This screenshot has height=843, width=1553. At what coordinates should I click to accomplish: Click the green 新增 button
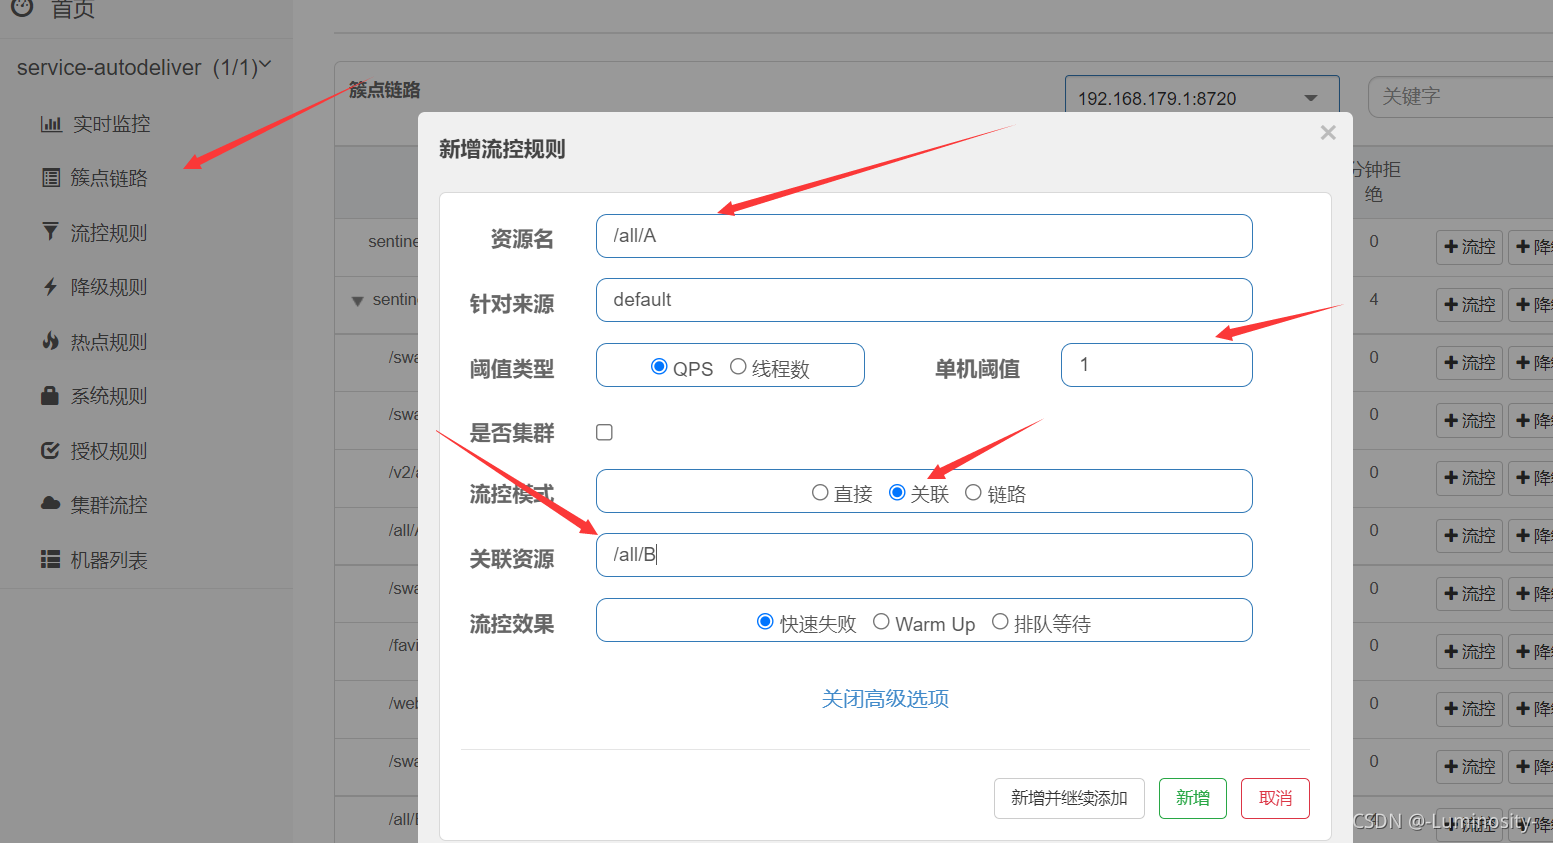pyautogui.click(x=1193, y=798)
